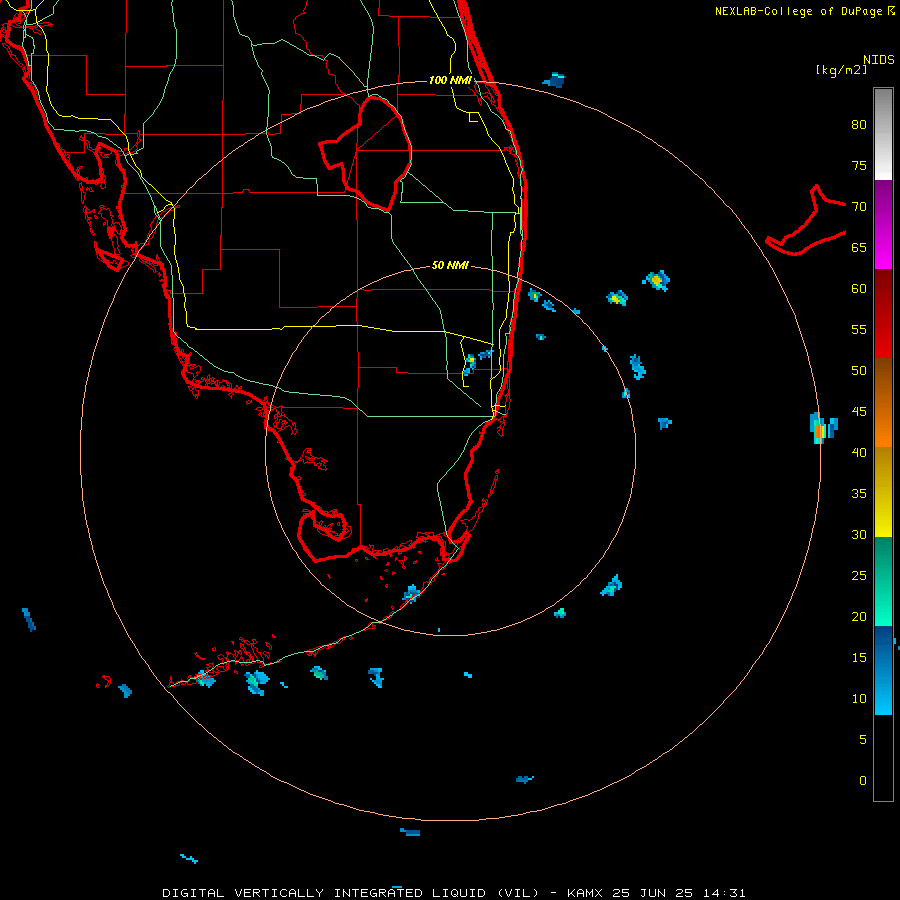
Task: Click the 80 value on the color scale
Action: click(859, 125)
